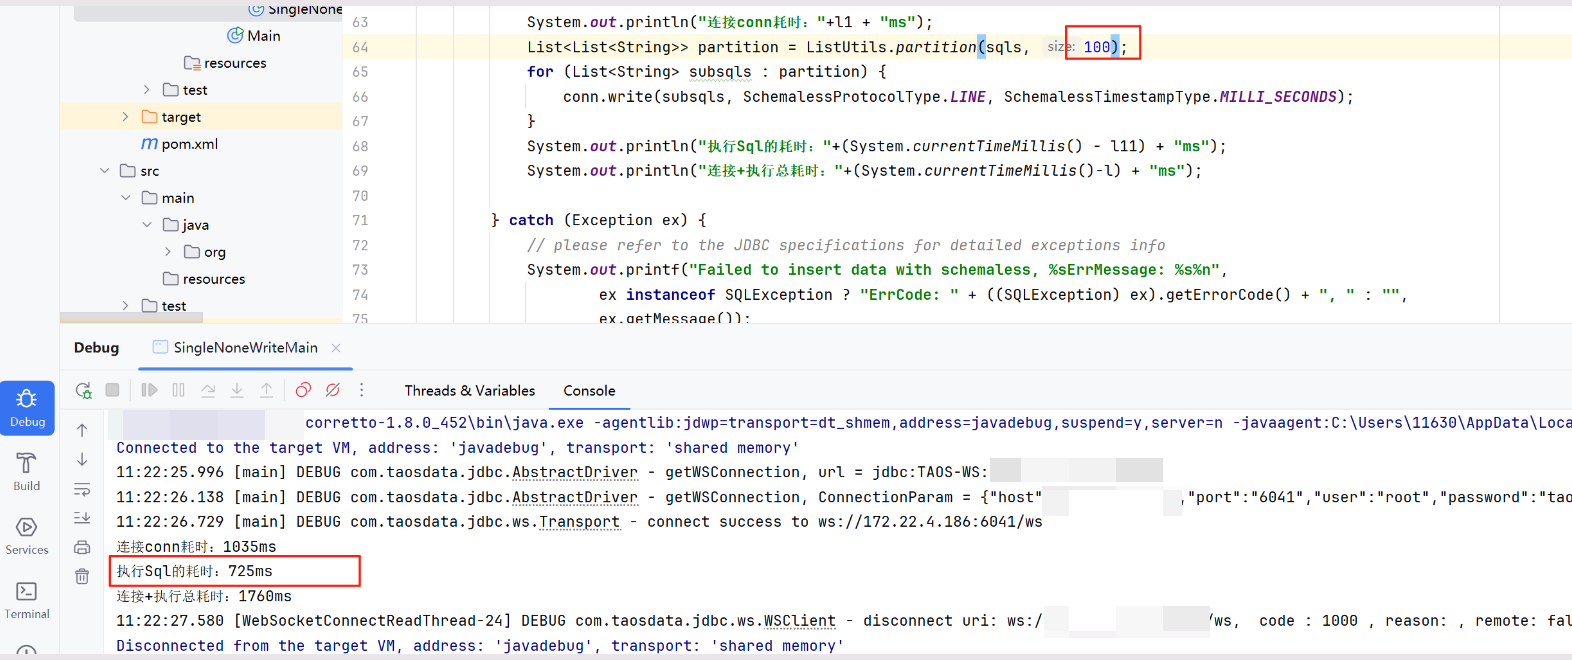Image resolution: width=1572 pixels, height=660 pixels.
Task: Switch to Threads & Variables tab
Action: 469,391
